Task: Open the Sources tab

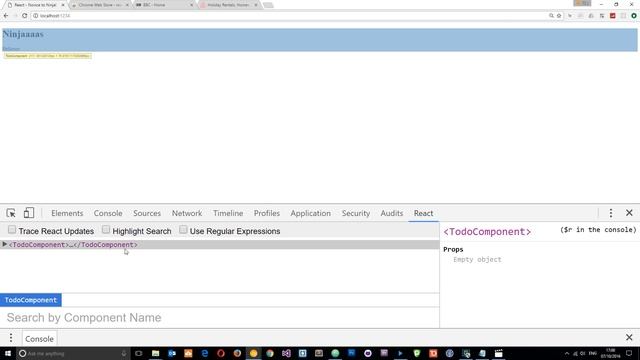Action: 147,213
